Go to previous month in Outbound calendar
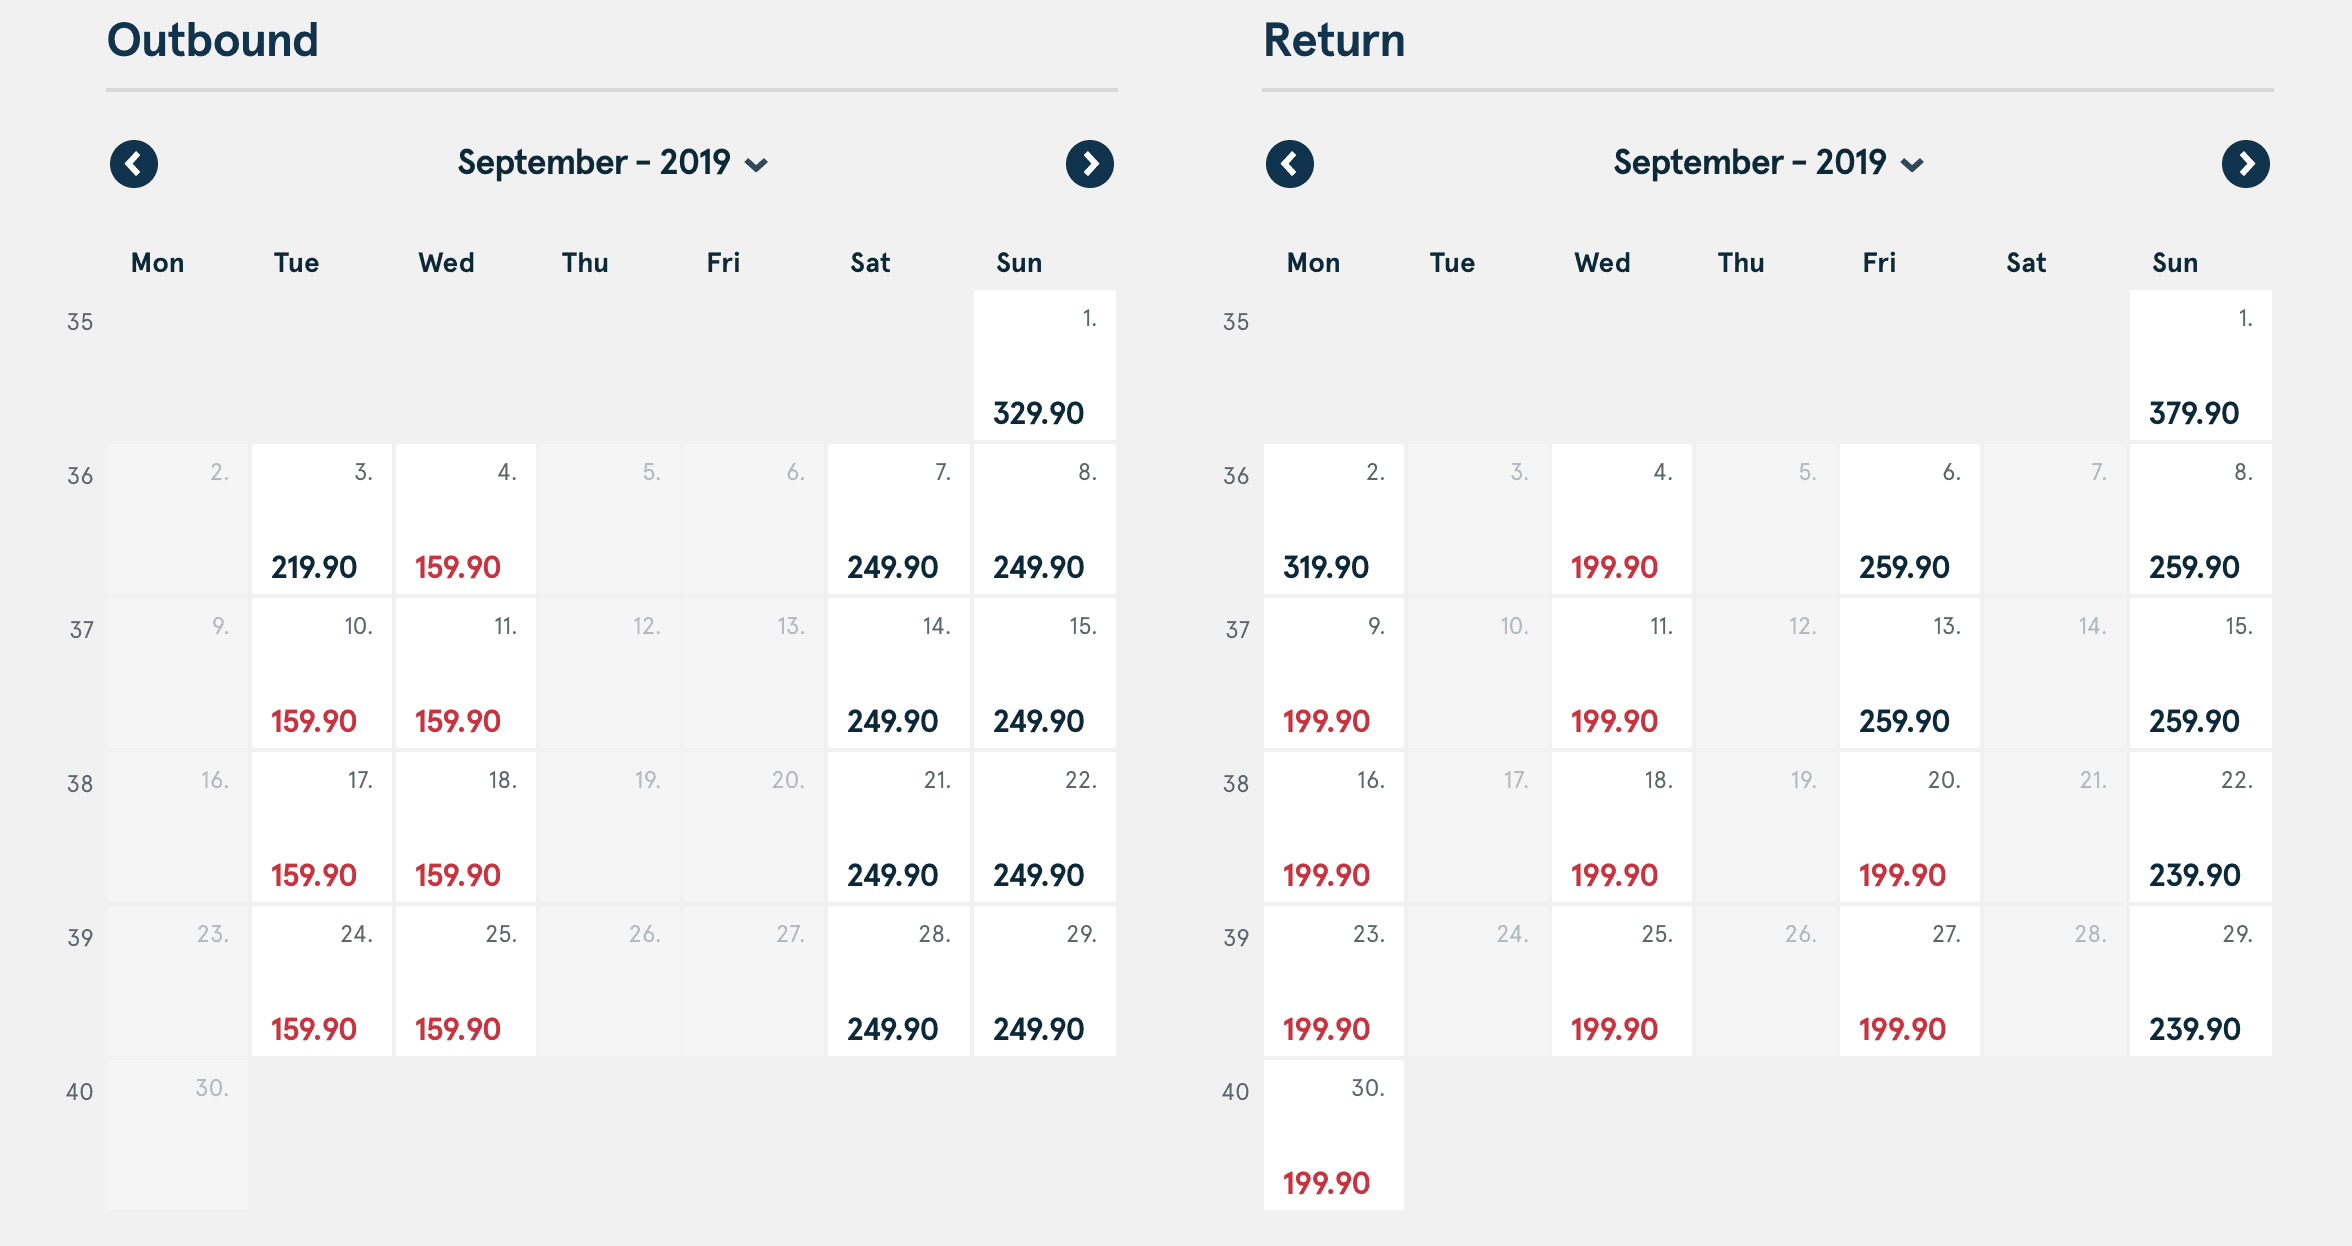 tap(134, 164)
